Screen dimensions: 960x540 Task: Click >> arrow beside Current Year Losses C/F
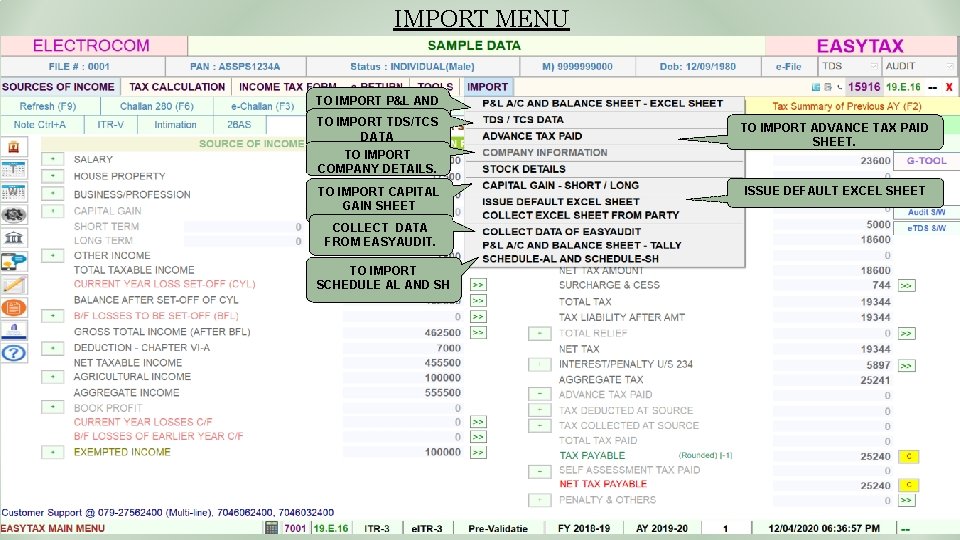[x=478, y=422]
